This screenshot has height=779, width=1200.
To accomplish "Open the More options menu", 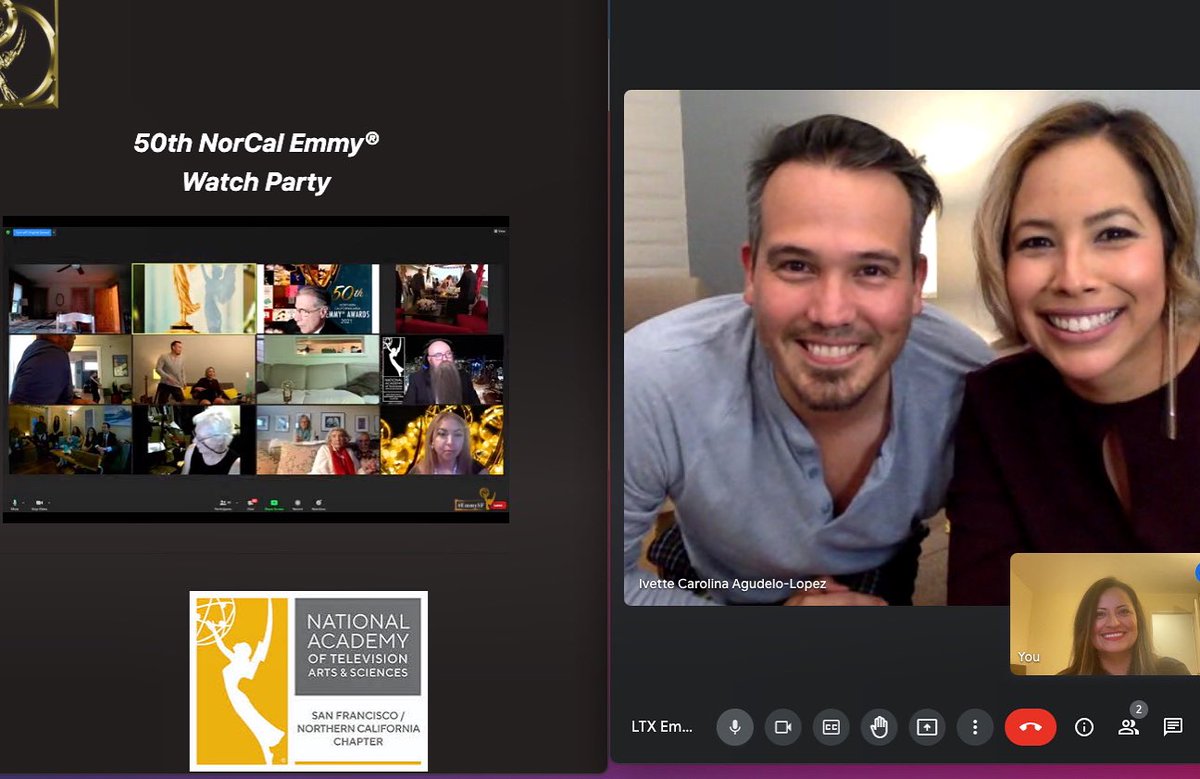I will [x=975, y=727].
